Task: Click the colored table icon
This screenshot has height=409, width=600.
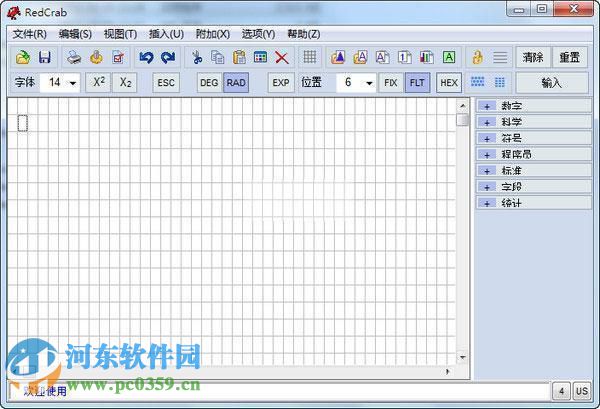Action: 261,57
